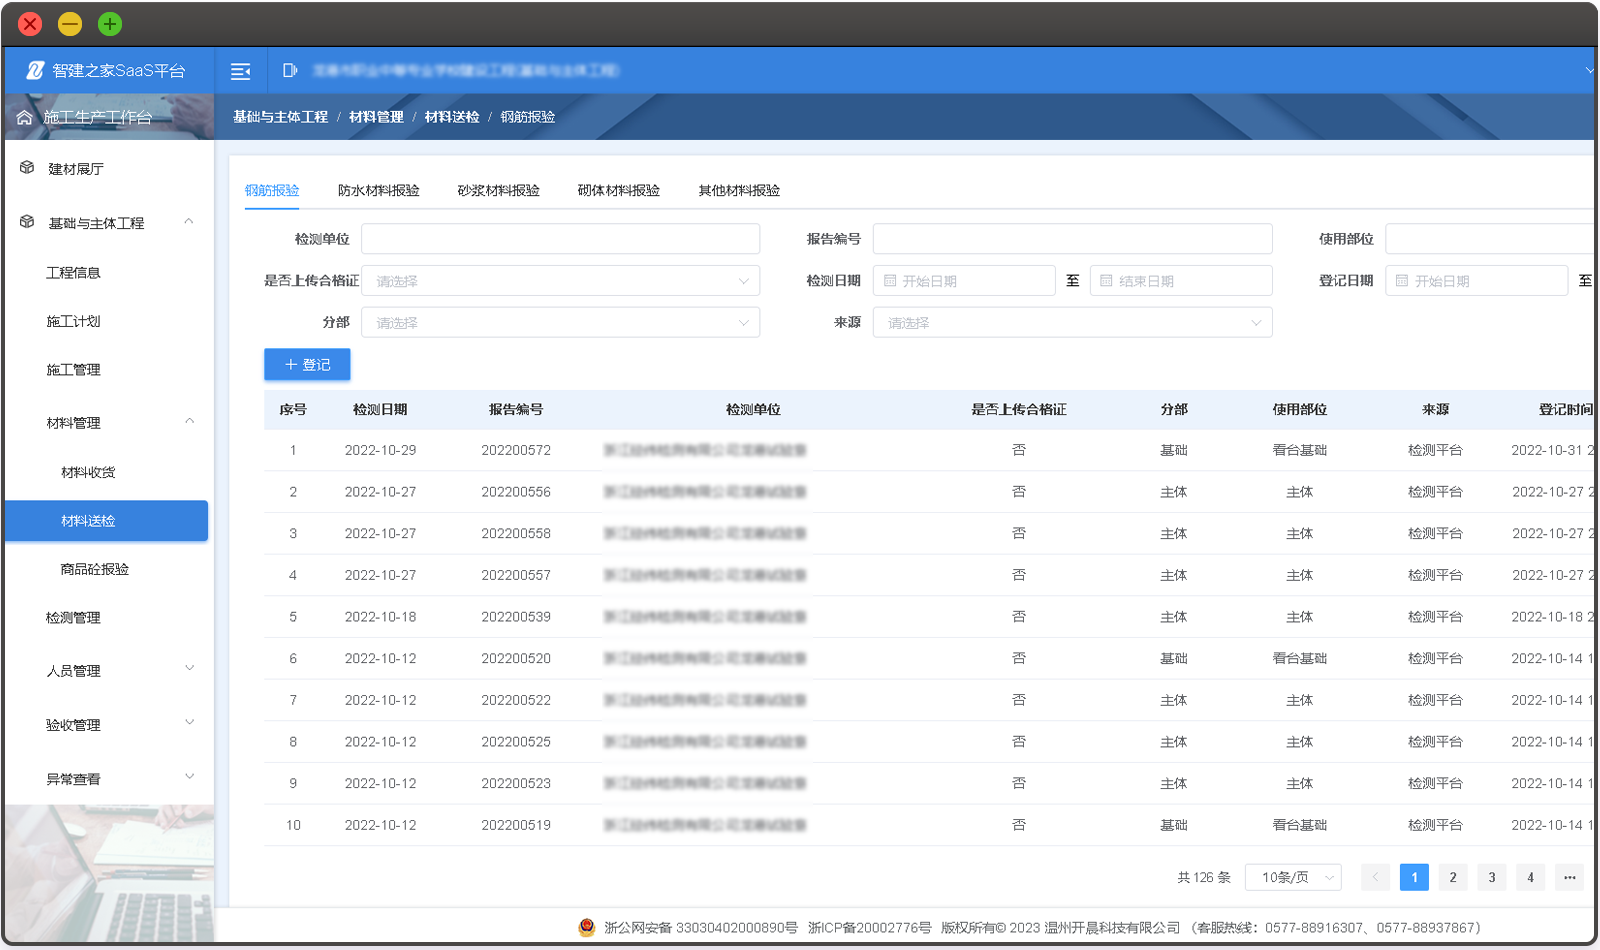
Task: Click 材料送检 breadcrumb link
Action: point(452,117)
